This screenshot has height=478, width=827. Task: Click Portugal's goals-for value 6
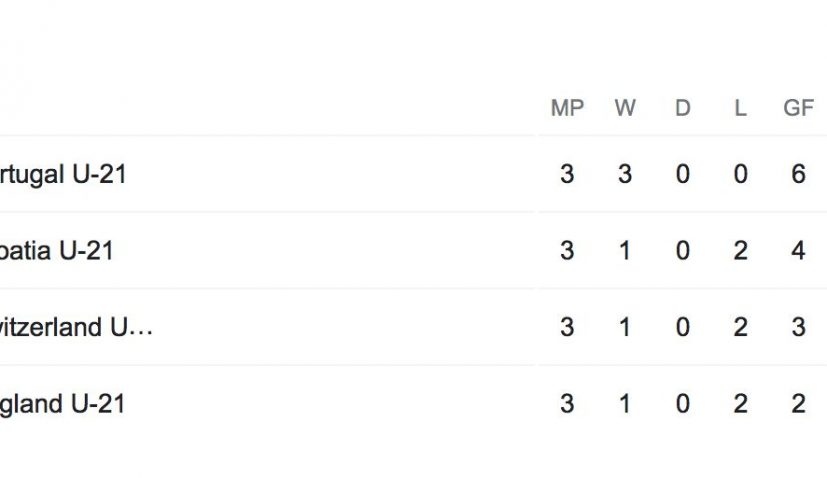(x=798, y=174)
